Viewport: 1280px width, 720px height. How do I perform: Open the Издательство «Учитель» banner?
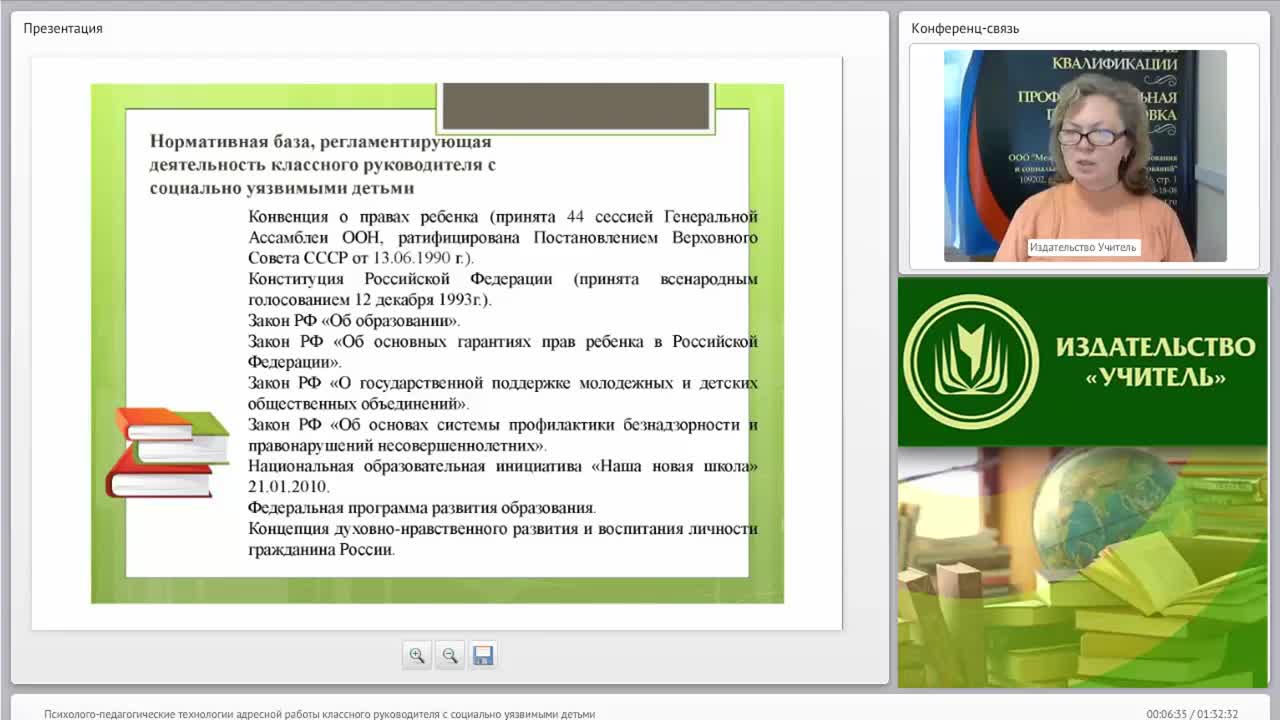point(1083,362)
